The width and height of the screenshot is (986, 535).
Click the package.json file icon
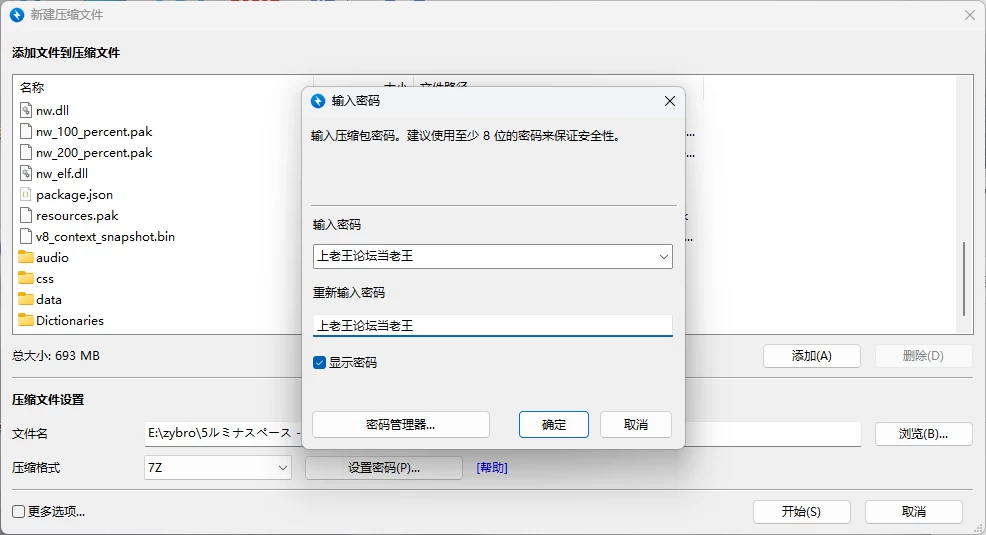[x=26, y=194]
